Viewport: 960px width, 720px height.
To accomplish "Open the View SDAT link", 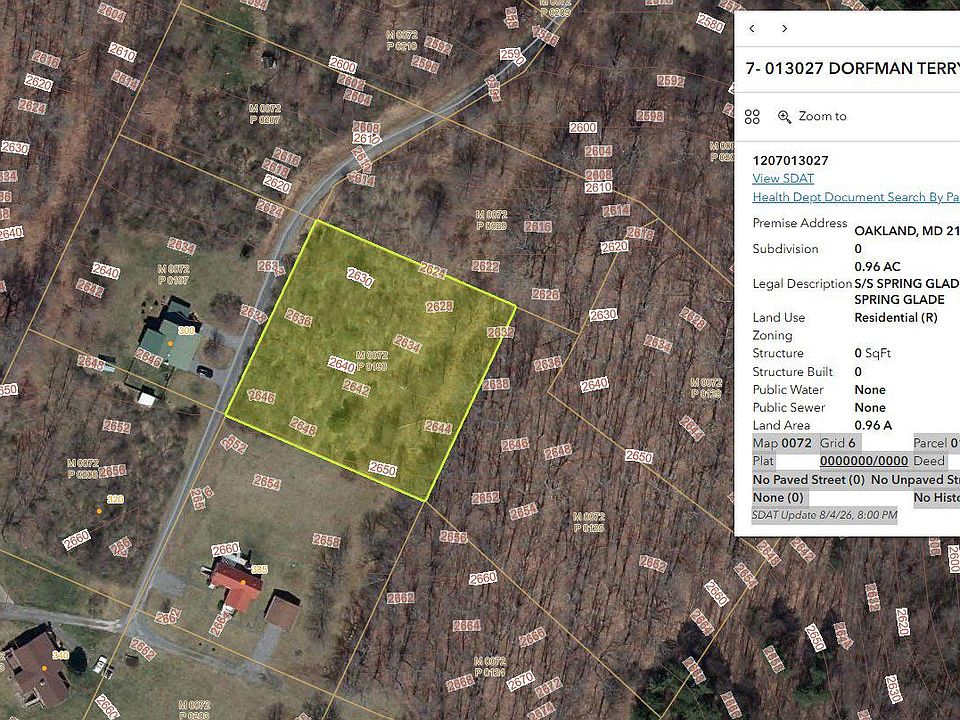I will 783,179.
